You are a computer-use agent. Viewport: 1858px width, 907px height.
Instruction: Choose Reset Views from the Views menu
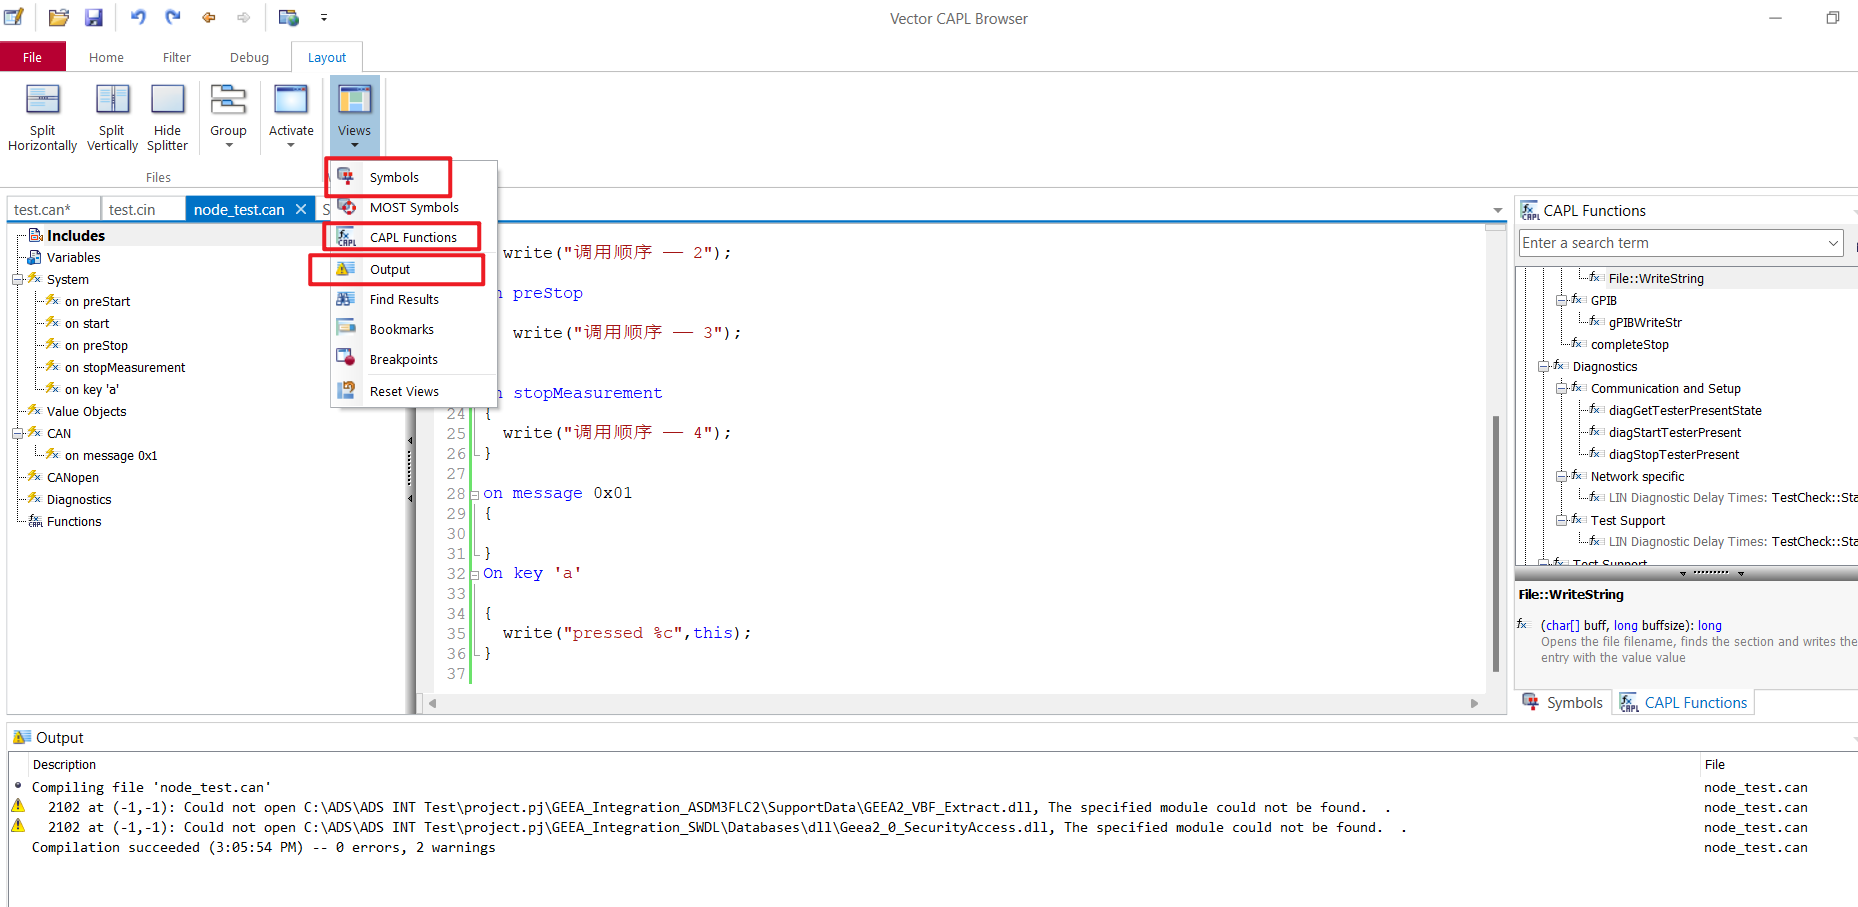tap(413, 391)
